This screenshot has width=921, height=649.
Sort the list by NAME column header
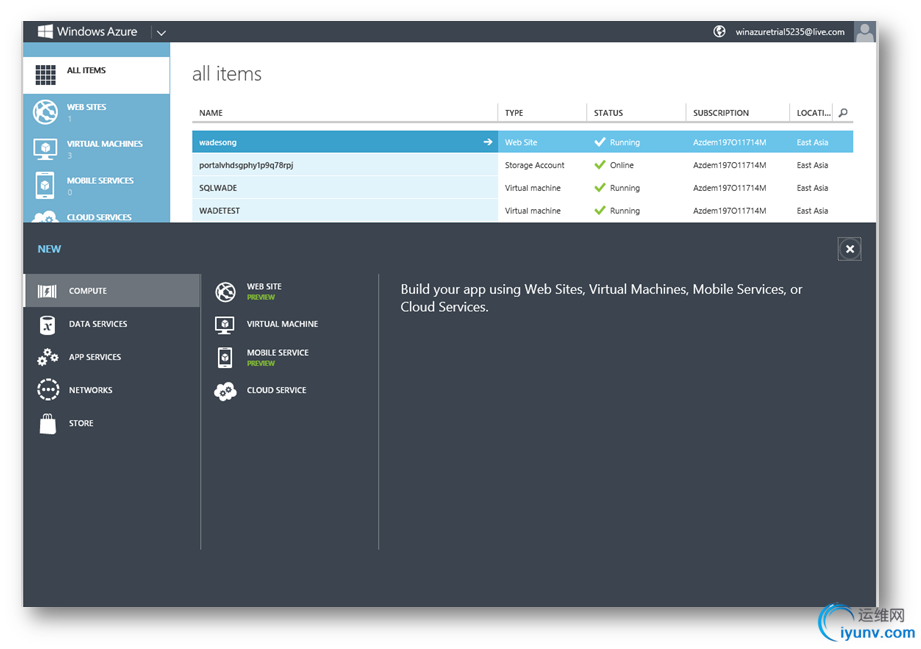tap(211, 113)
